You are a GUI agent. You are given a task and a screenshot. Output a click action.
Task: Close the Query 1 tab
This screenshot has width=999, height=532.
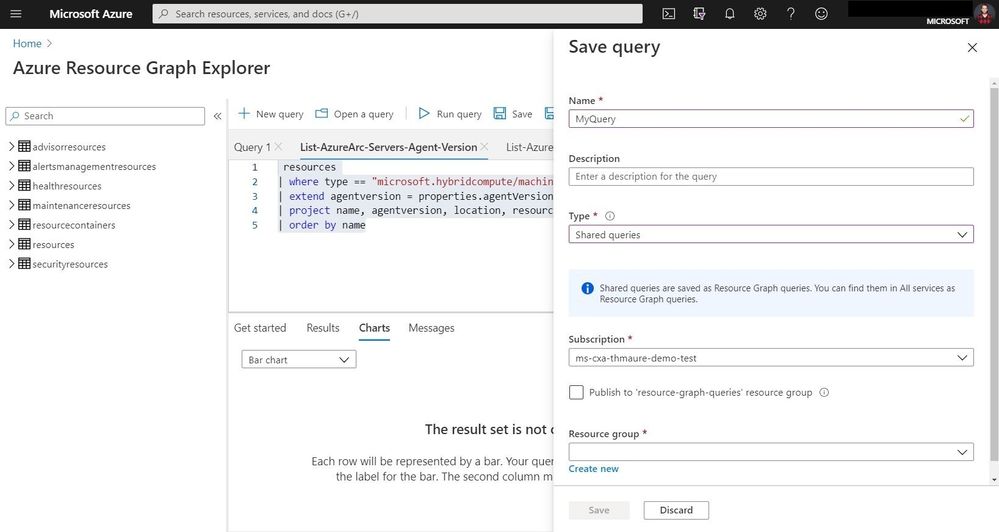pos(278,147)
